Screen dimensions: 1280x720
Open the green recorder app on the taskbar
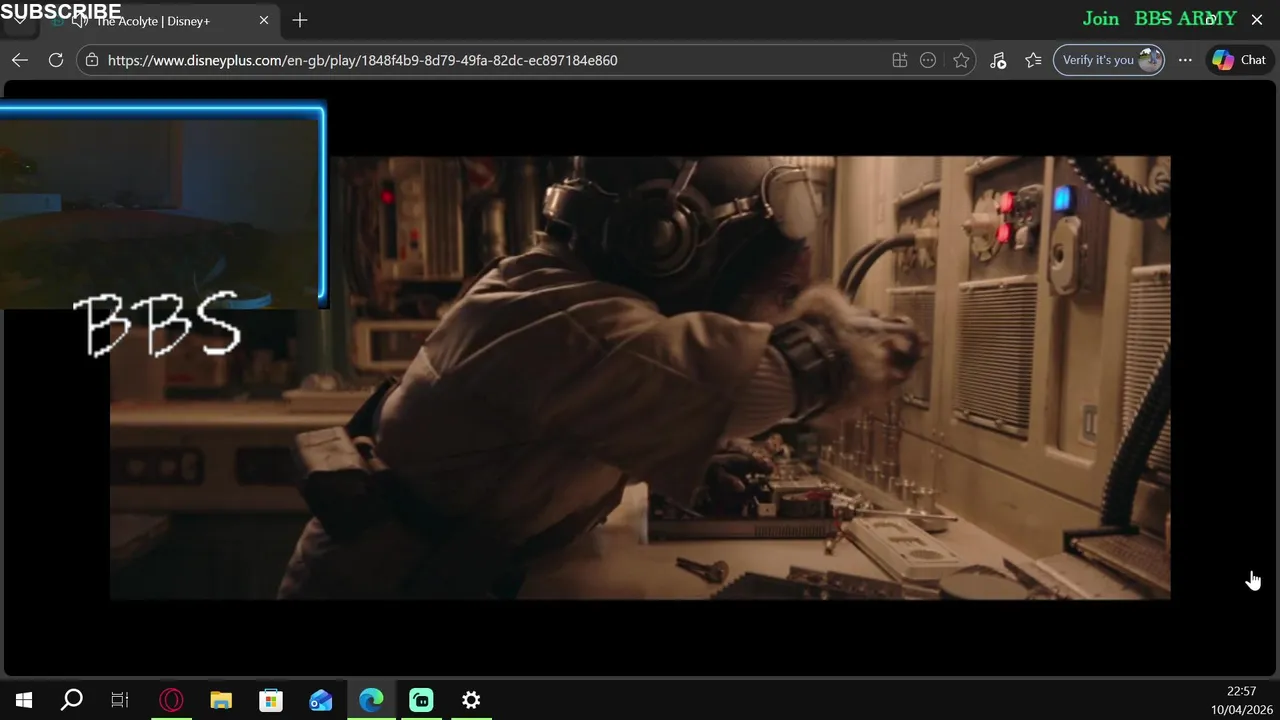coord(421,700)
